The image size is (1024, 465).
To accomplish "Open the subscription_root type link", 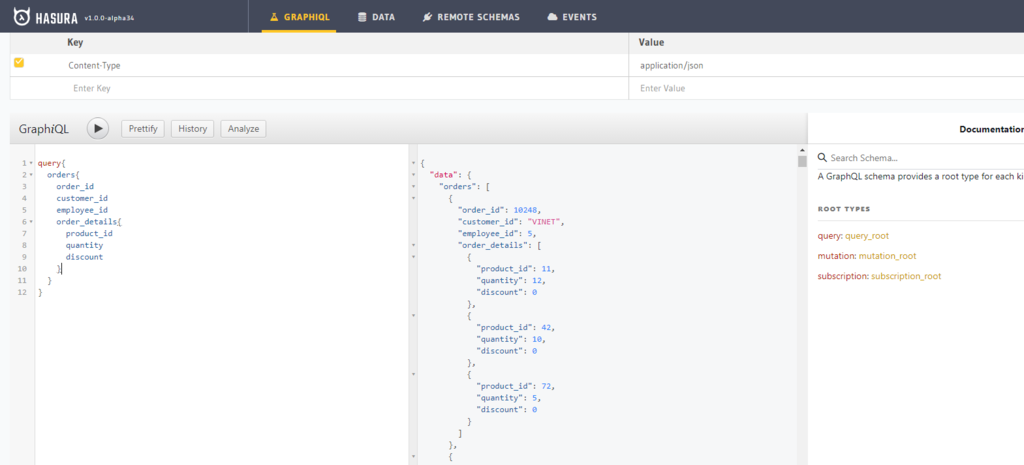I will pyautogui.click(x=906, y=276).
